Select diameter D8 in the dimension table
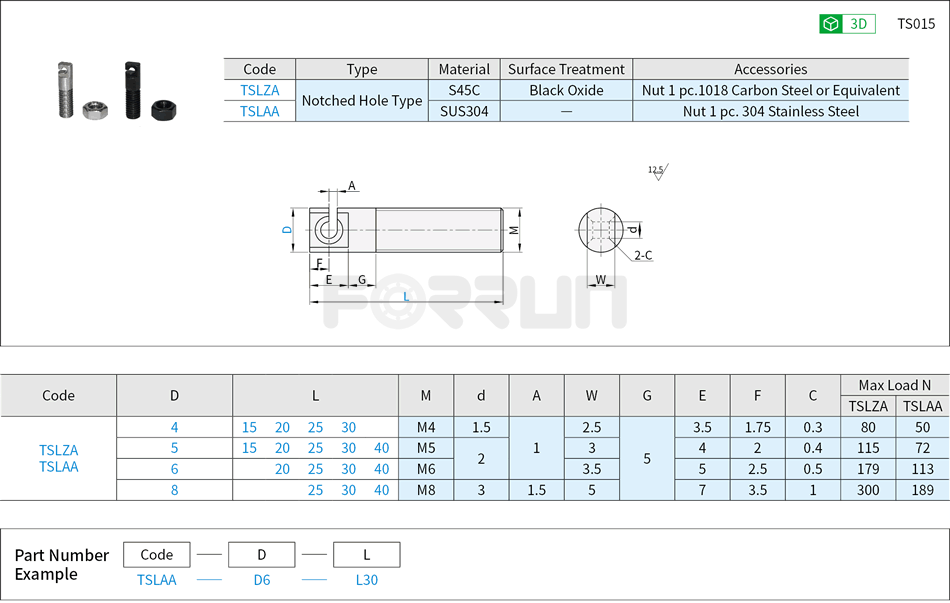This screenshot has height=603, width=950. (x=174, y=490)
